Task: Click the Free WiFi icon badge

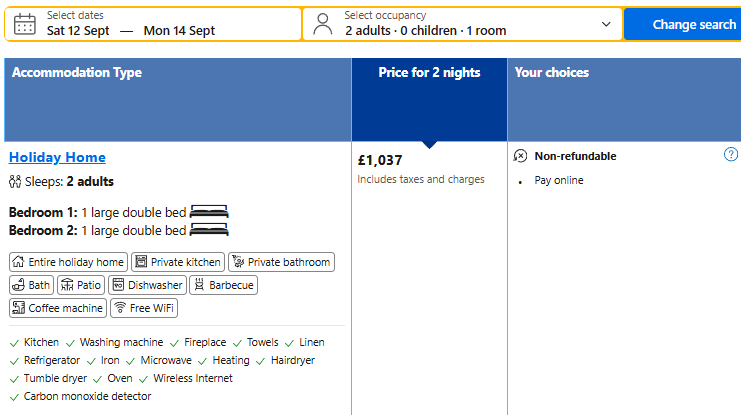Action: pyautogui.click(x=144, y=308)
